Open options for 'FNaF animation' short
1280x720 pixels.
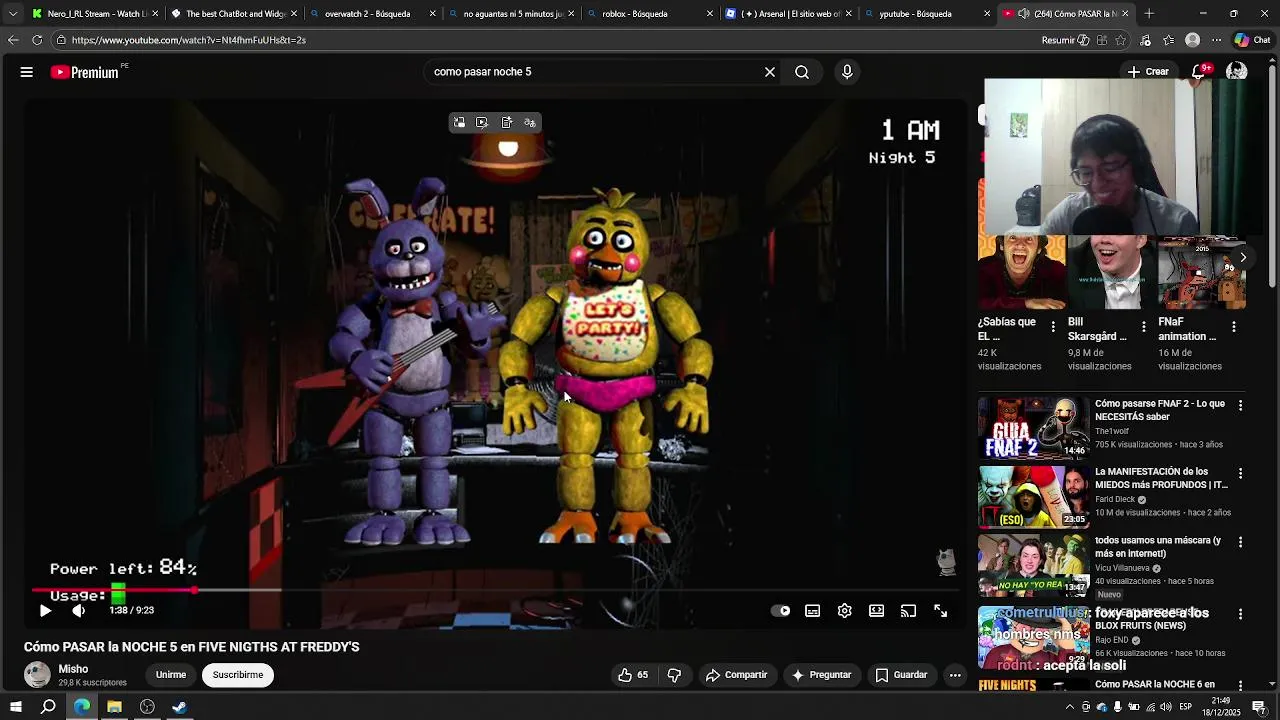tap(1233, 327)
